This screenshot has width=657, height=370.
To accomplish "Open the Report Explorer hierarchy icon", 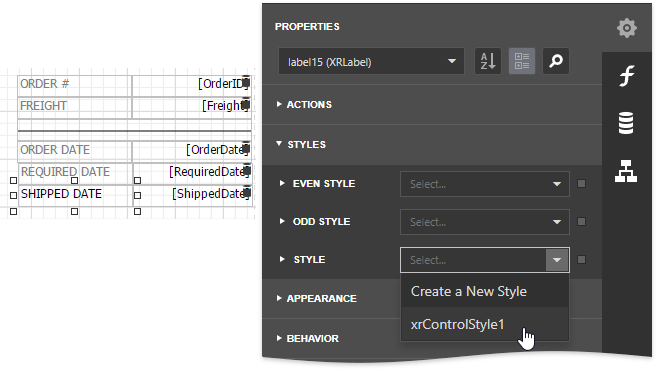I will [x=626, y=171].
